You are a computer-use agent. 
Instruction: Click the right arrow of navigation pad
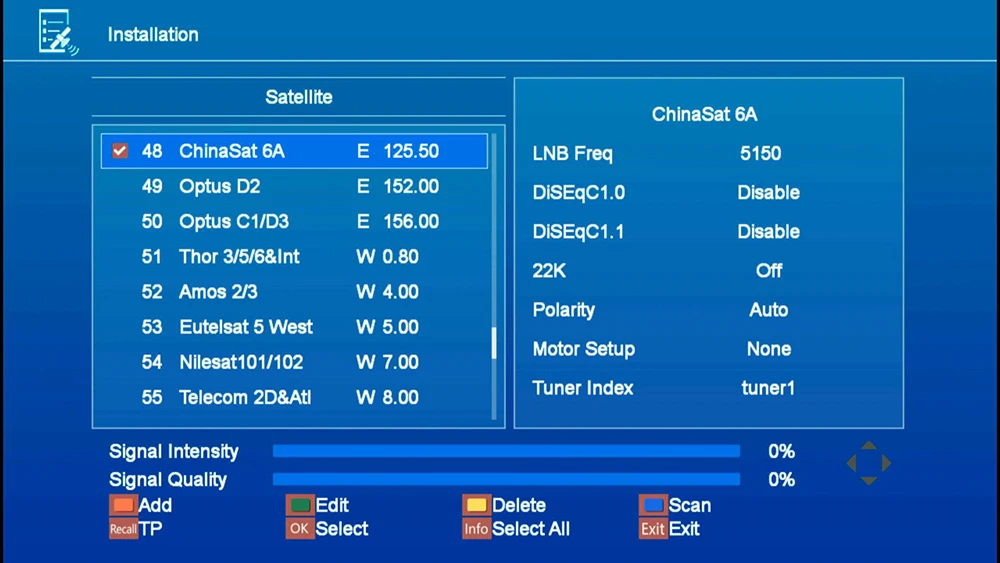pos(886,463)
